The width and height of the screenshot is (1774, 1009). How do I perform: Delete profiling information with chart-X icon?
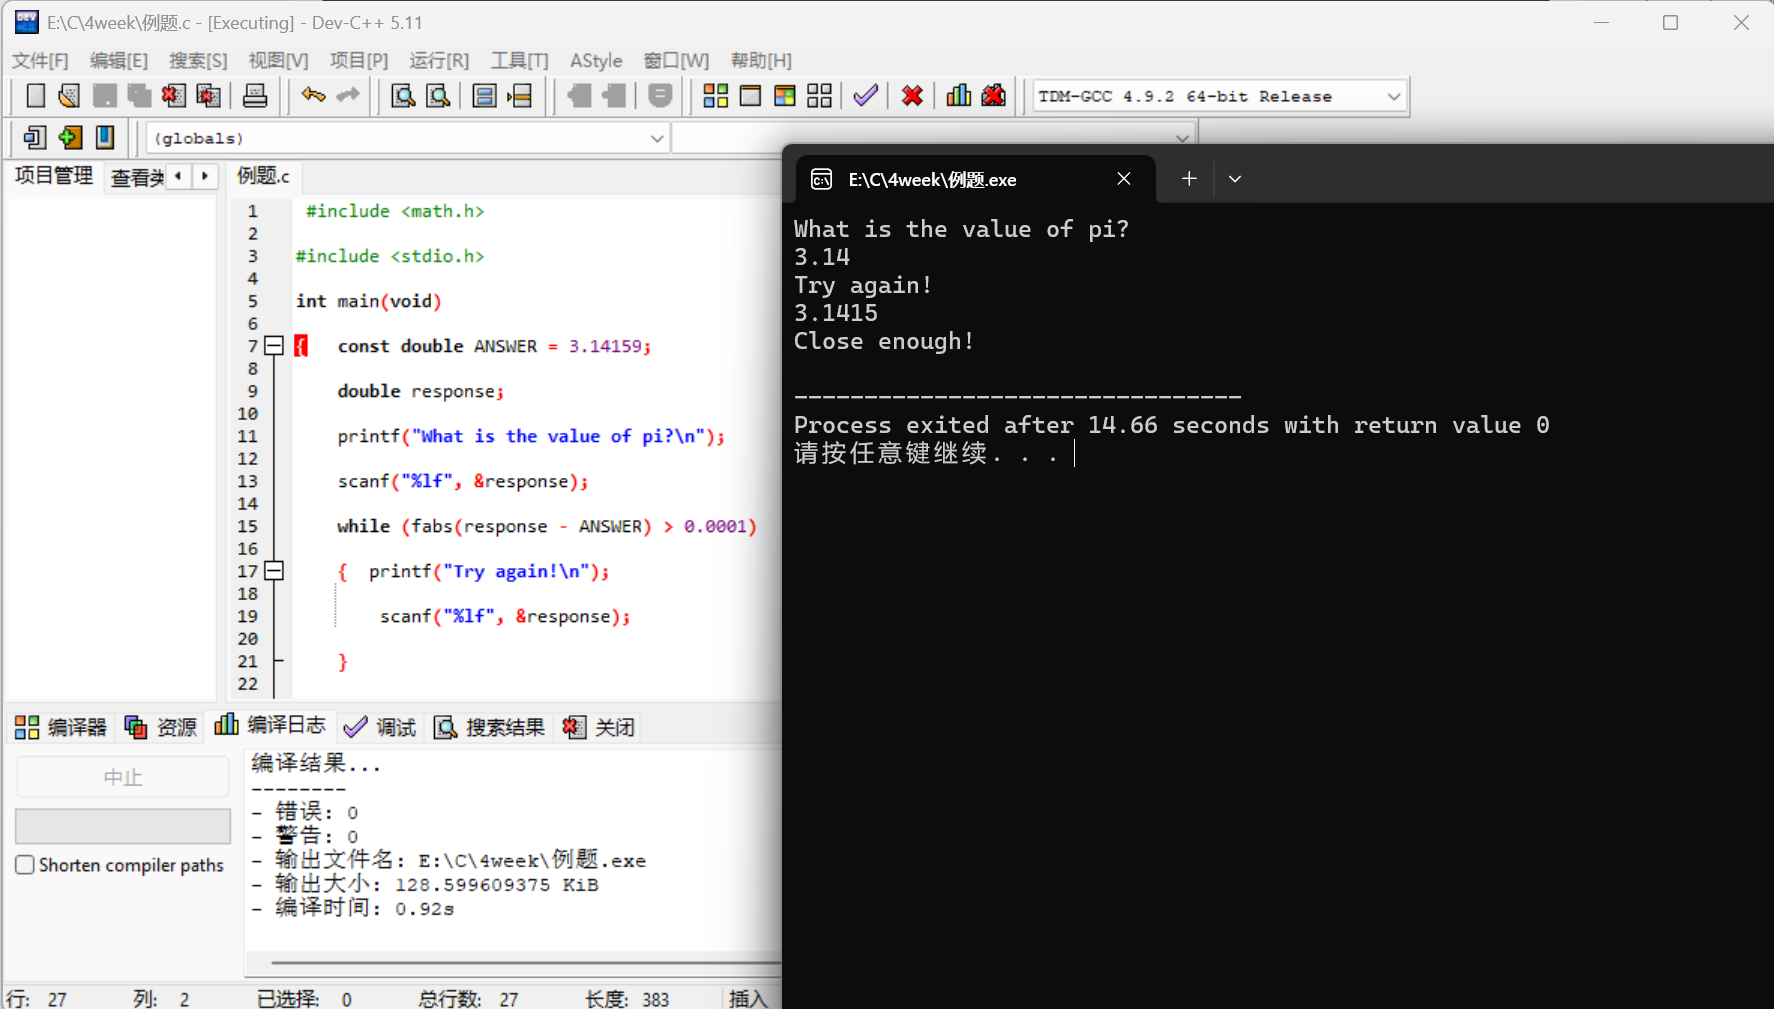click(x=993, y=96)
